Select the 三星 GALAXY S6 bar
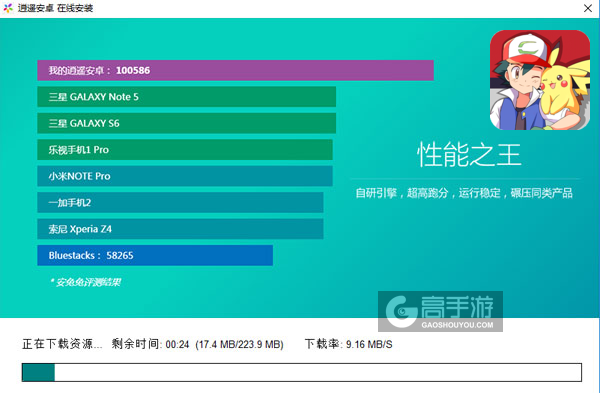Image resolution: width=600 pixels, height=393 pixels. tap(187, 123)
